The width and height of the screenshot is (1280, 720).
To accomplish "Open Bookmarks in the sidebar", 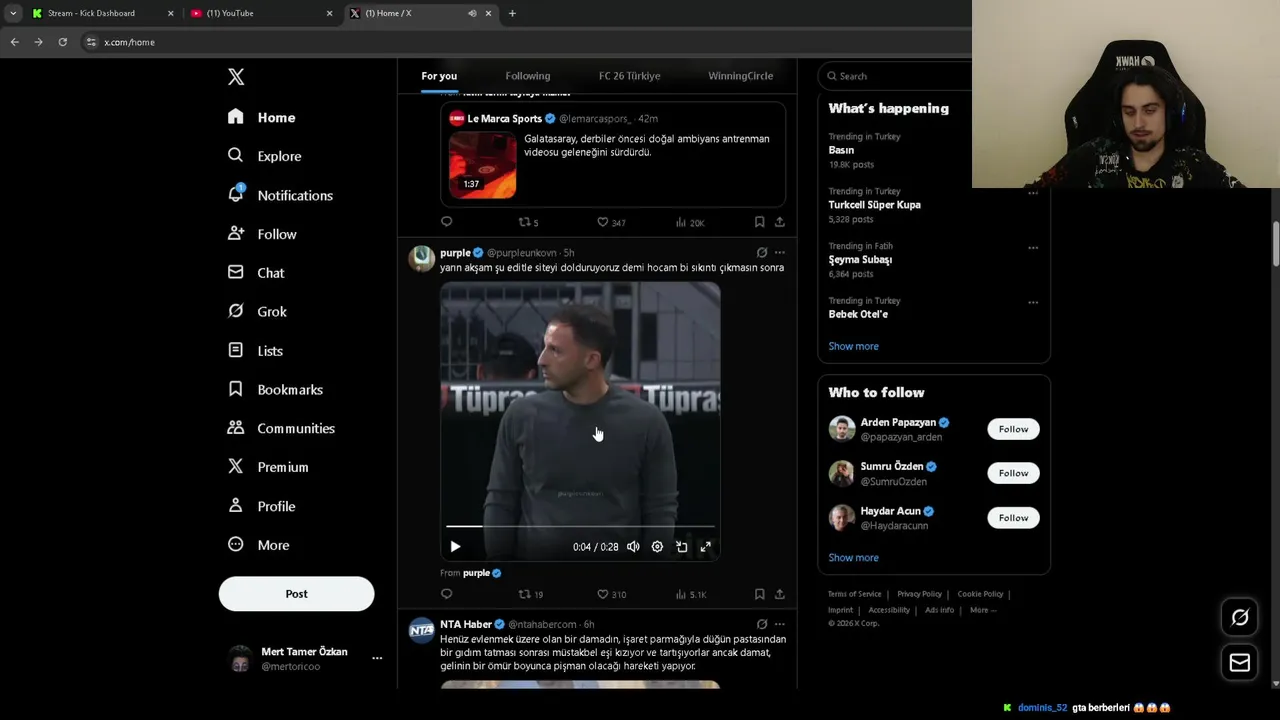I will (275, 389).
